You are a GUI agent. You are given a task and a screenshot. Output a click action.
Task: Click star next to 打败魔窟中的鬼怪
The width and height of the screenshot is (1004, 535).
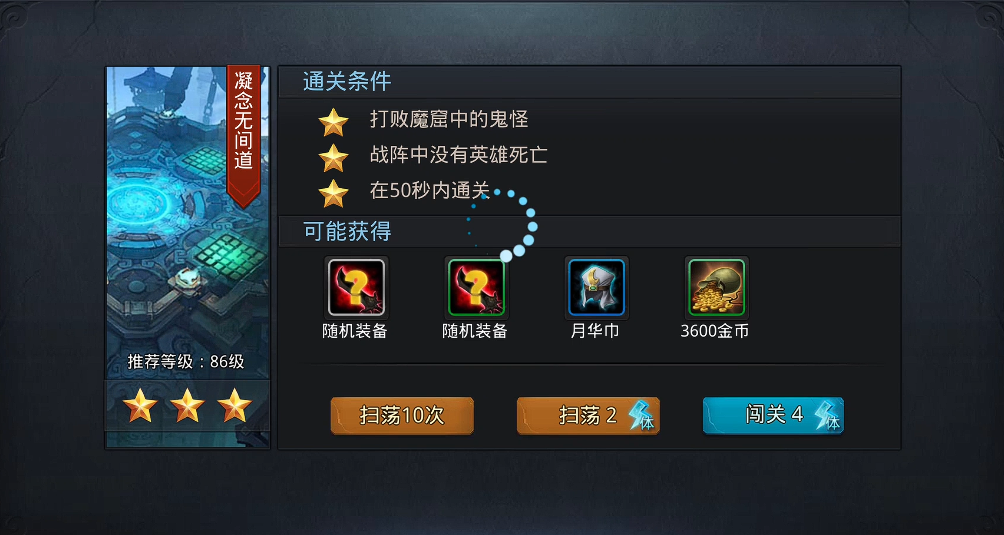pos(334,122)
